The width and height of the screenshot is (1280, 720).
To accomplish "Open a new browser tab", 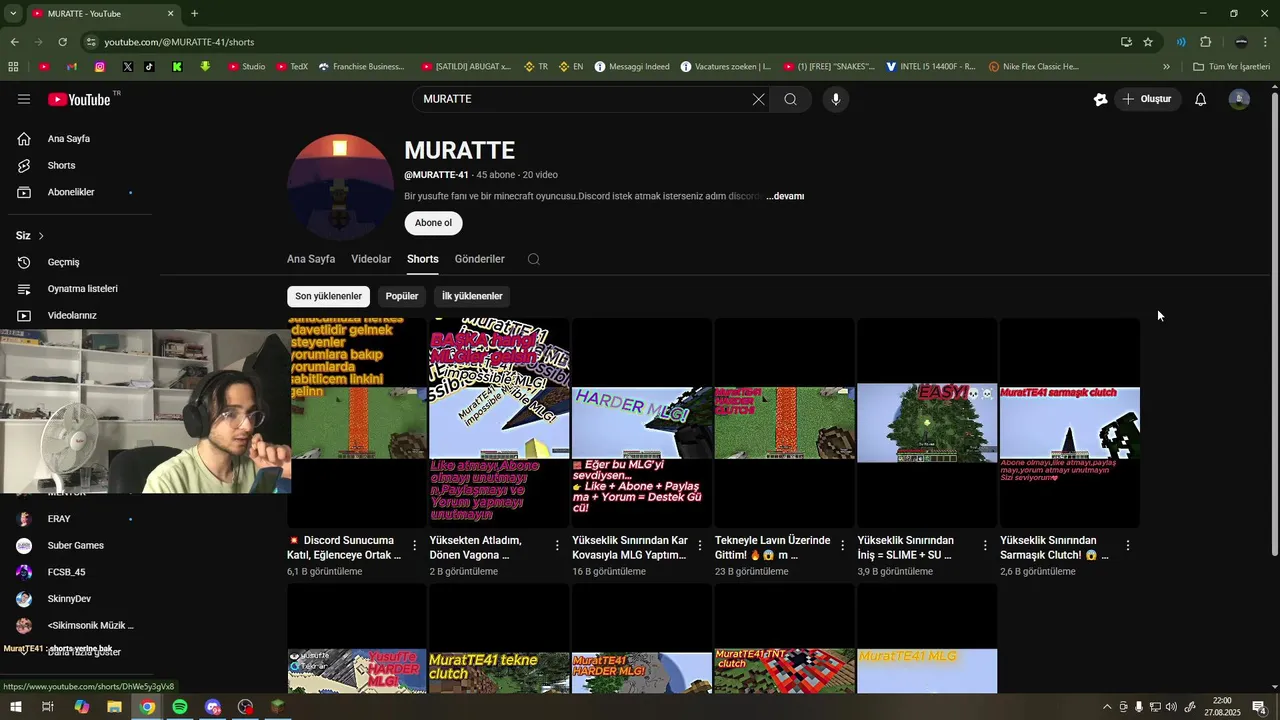I will [194, 13].
